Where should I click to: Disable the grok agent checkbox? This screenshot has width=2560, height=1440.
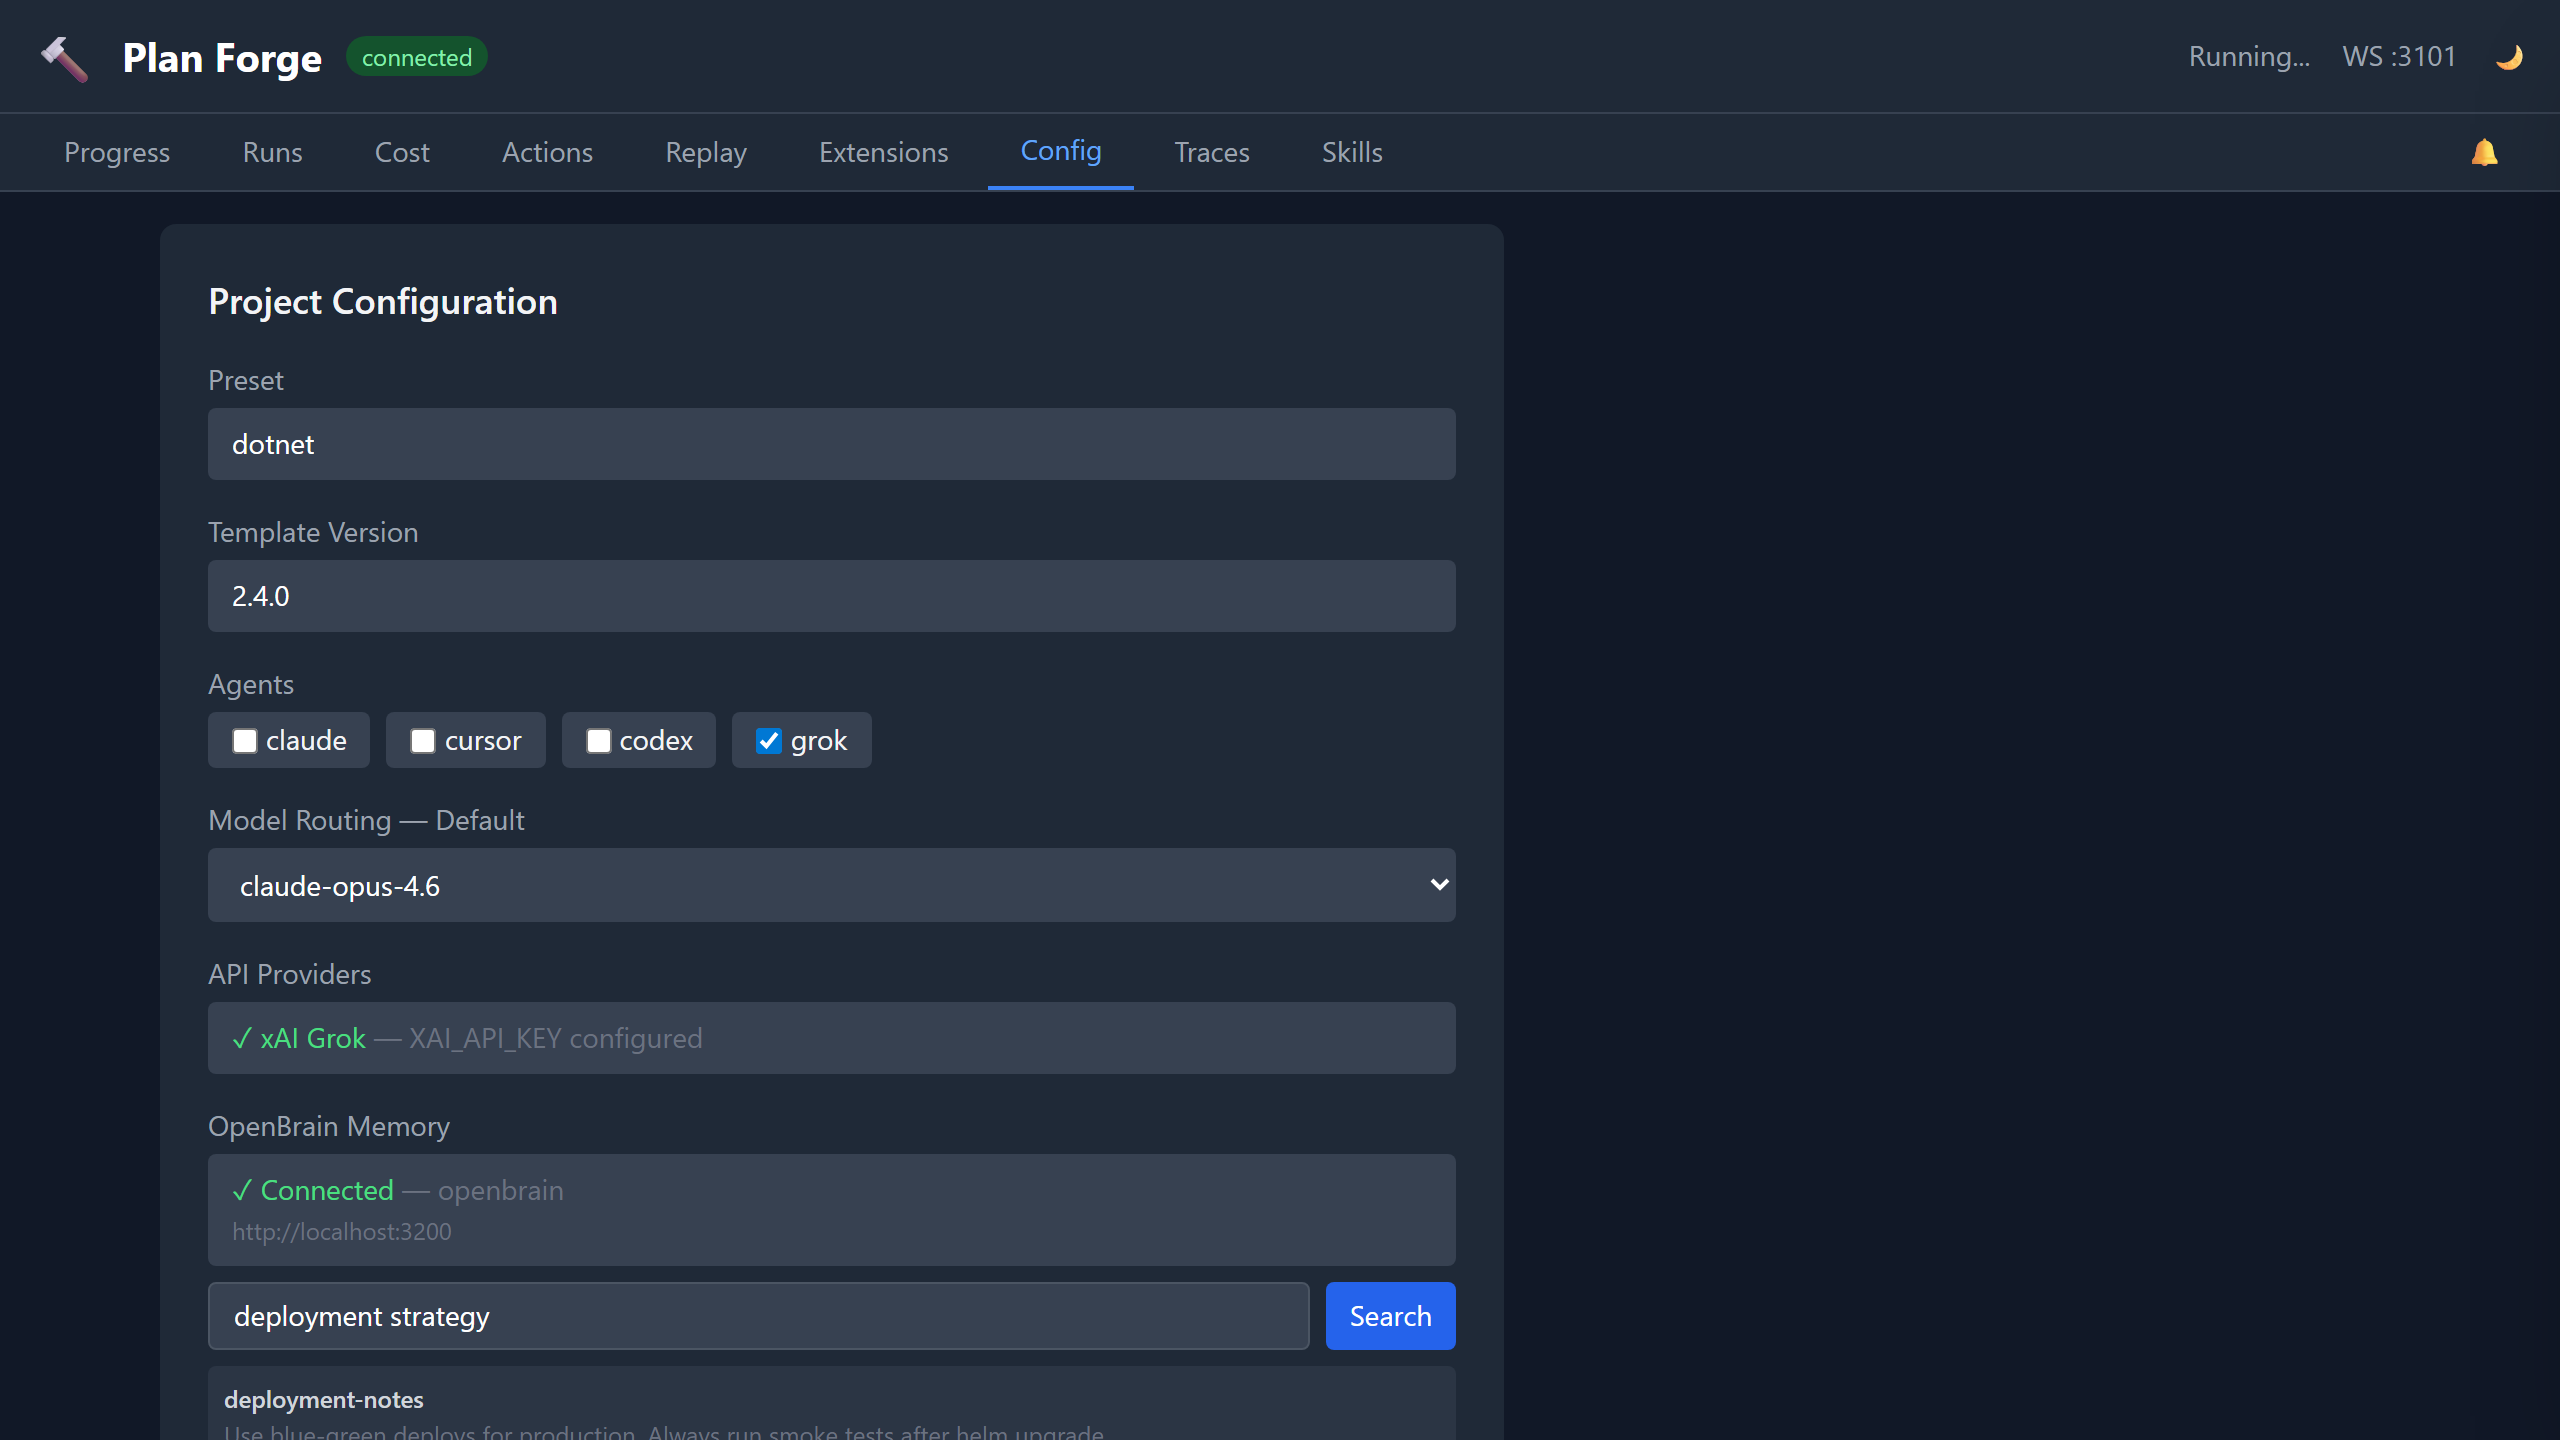coord(769,740)
